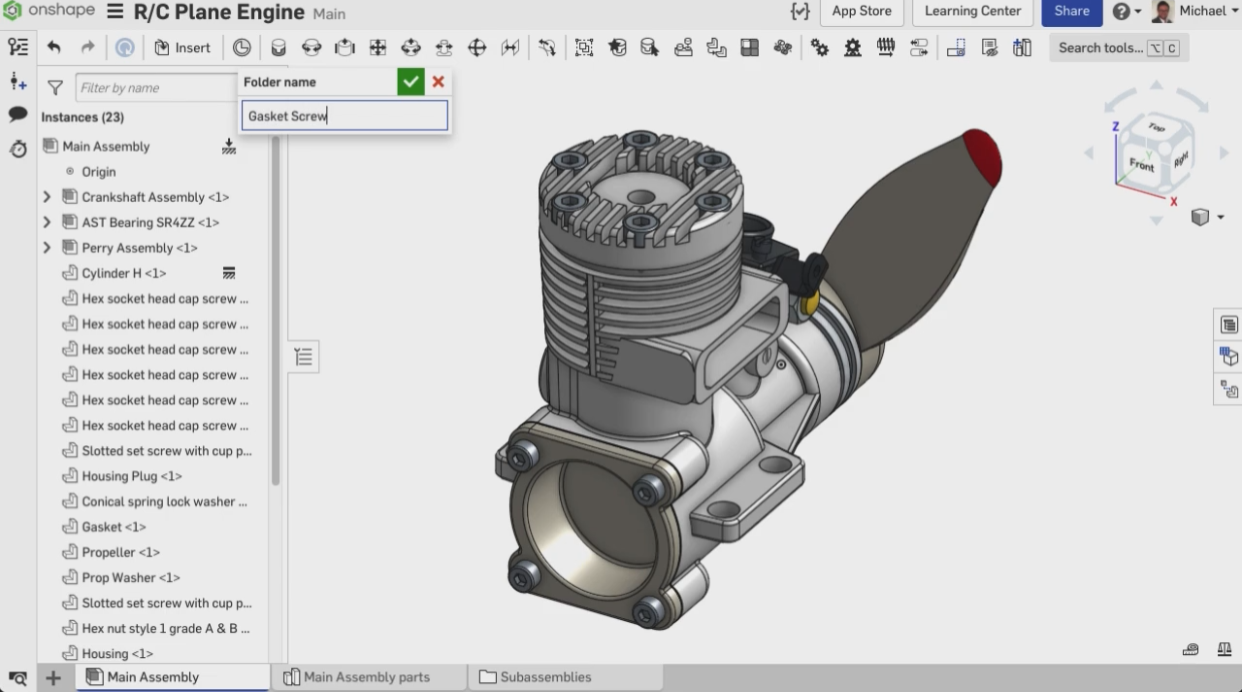Viewport: 1245px width, 695px height.
Task: Open the Add custom features braces icon
Action: click(x=799, y=11)
